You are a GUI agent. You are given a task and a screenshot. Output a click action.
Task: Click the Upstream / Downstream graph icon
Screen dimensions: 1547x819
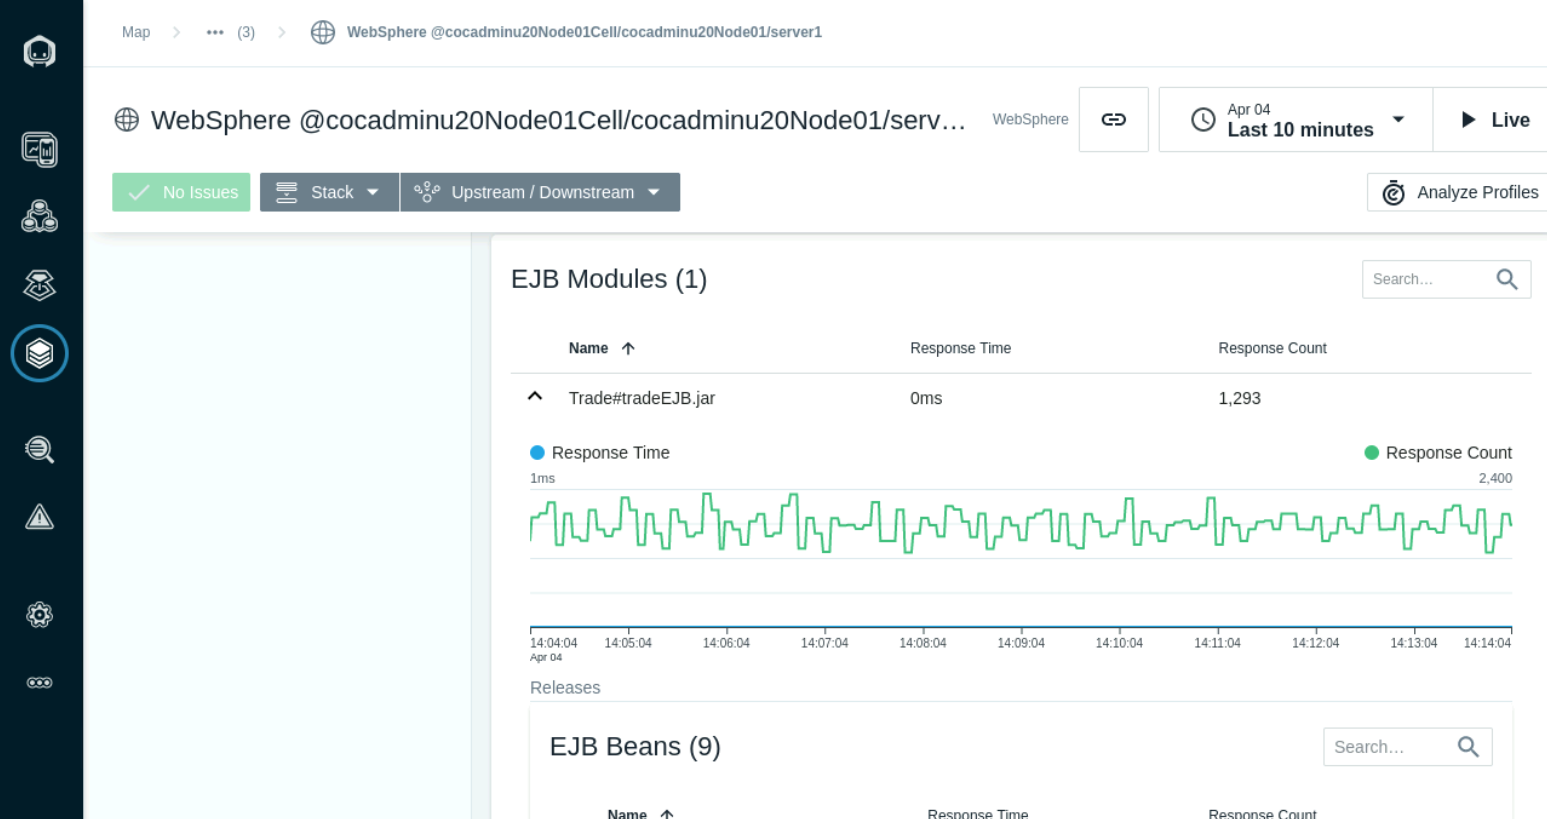[427, 192]
